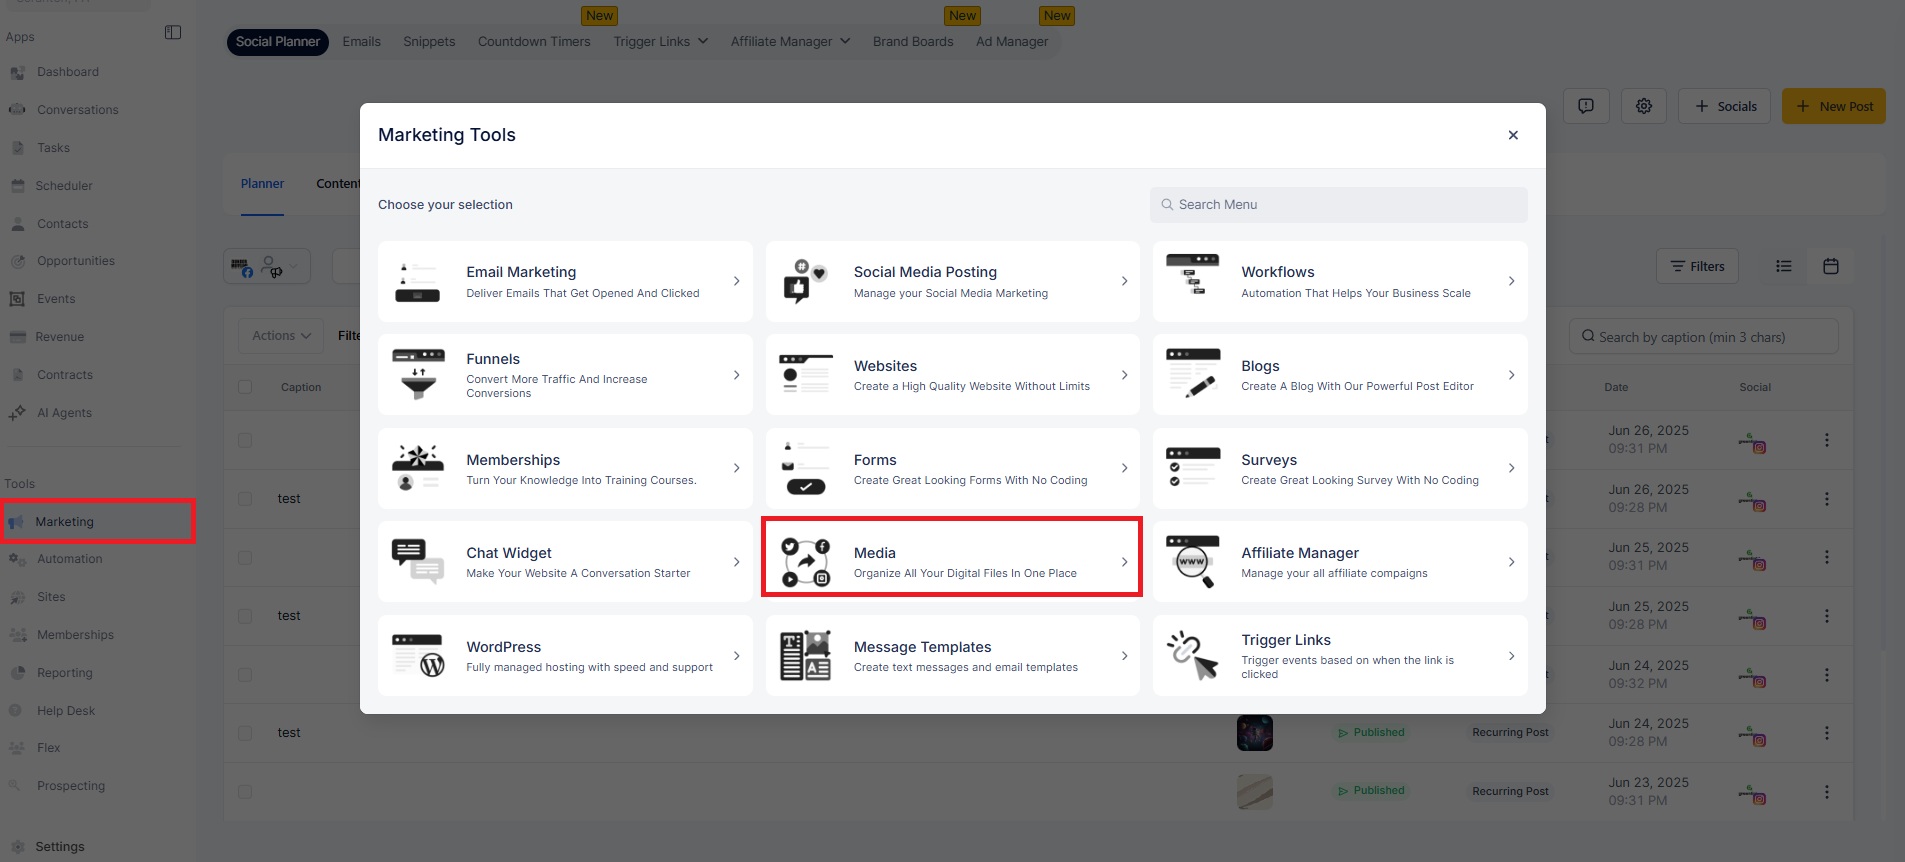The height and width of the screenshot is (862, 1905).
Task: Click the Chat Widget speech bubble icon
Action: 418,561
